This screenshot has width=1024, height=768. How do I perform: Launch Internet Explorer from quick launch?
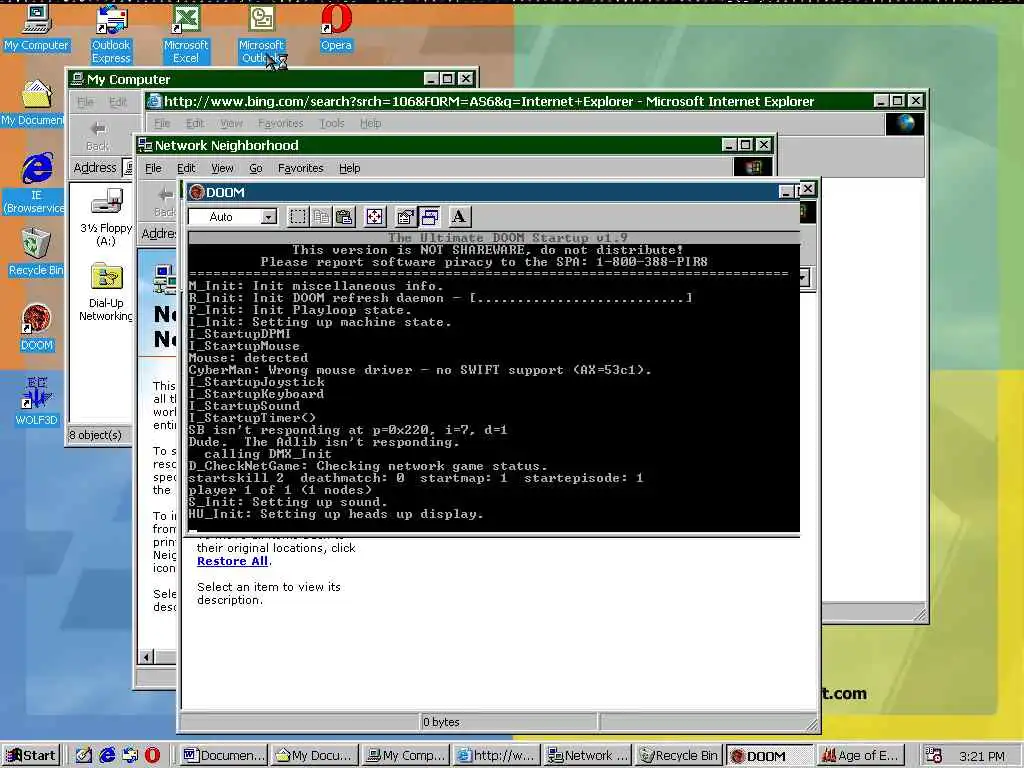(x=107, y=755)
